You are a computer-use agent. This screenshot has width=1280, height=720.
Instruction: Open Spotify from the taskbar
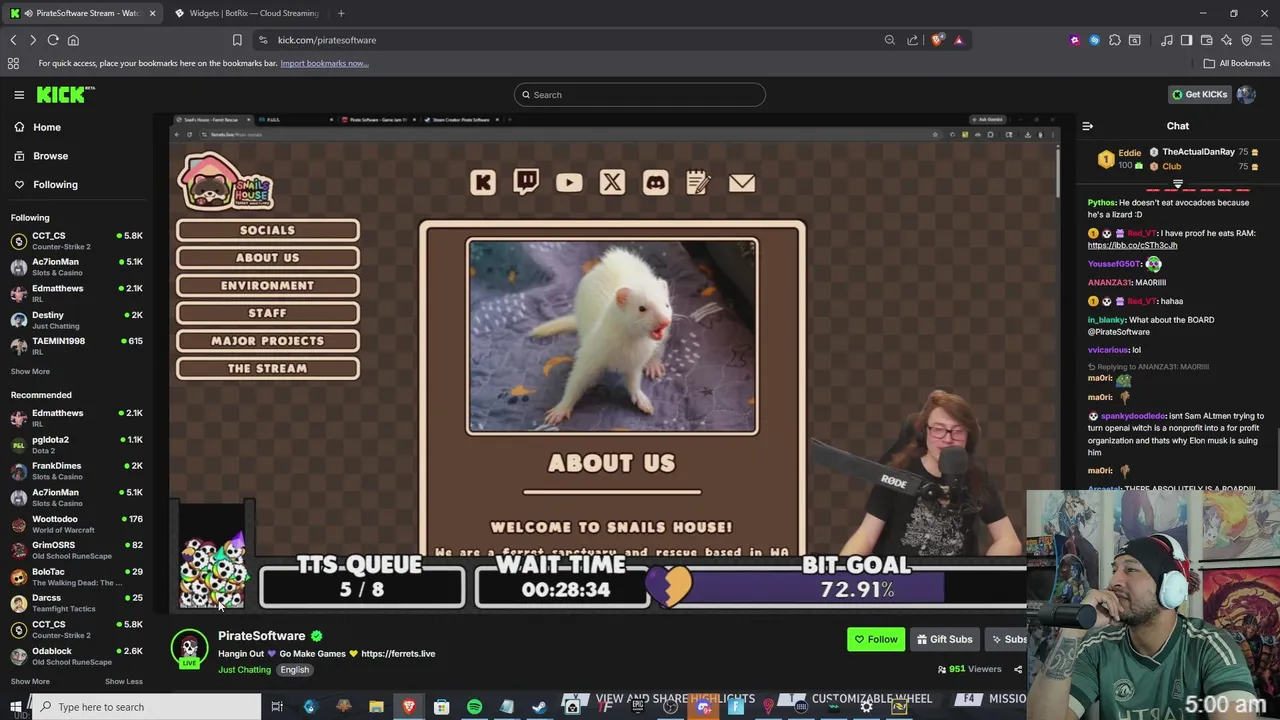click(474, 707)
